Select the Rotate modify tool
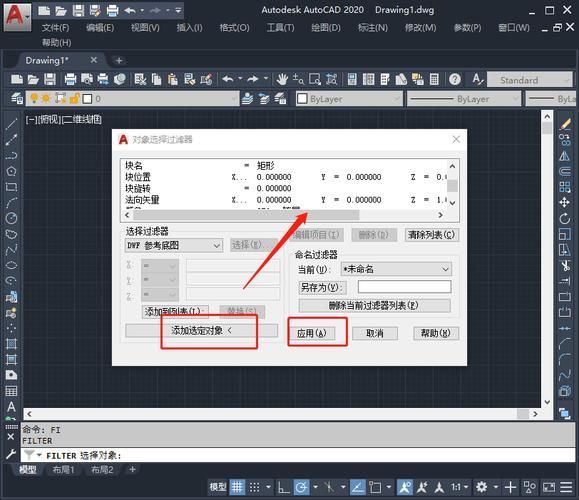579x500 pixels. [x=565, y=218]
